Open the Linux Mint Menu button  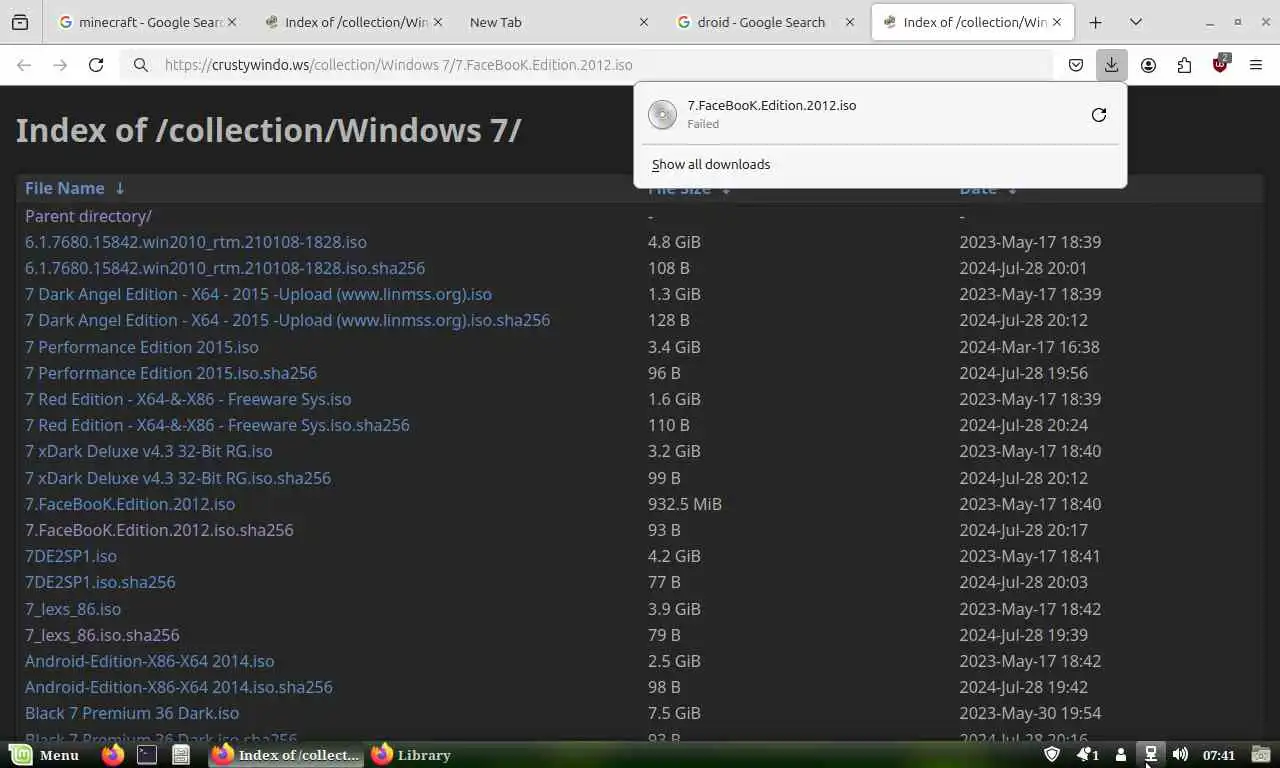[45, 755]
